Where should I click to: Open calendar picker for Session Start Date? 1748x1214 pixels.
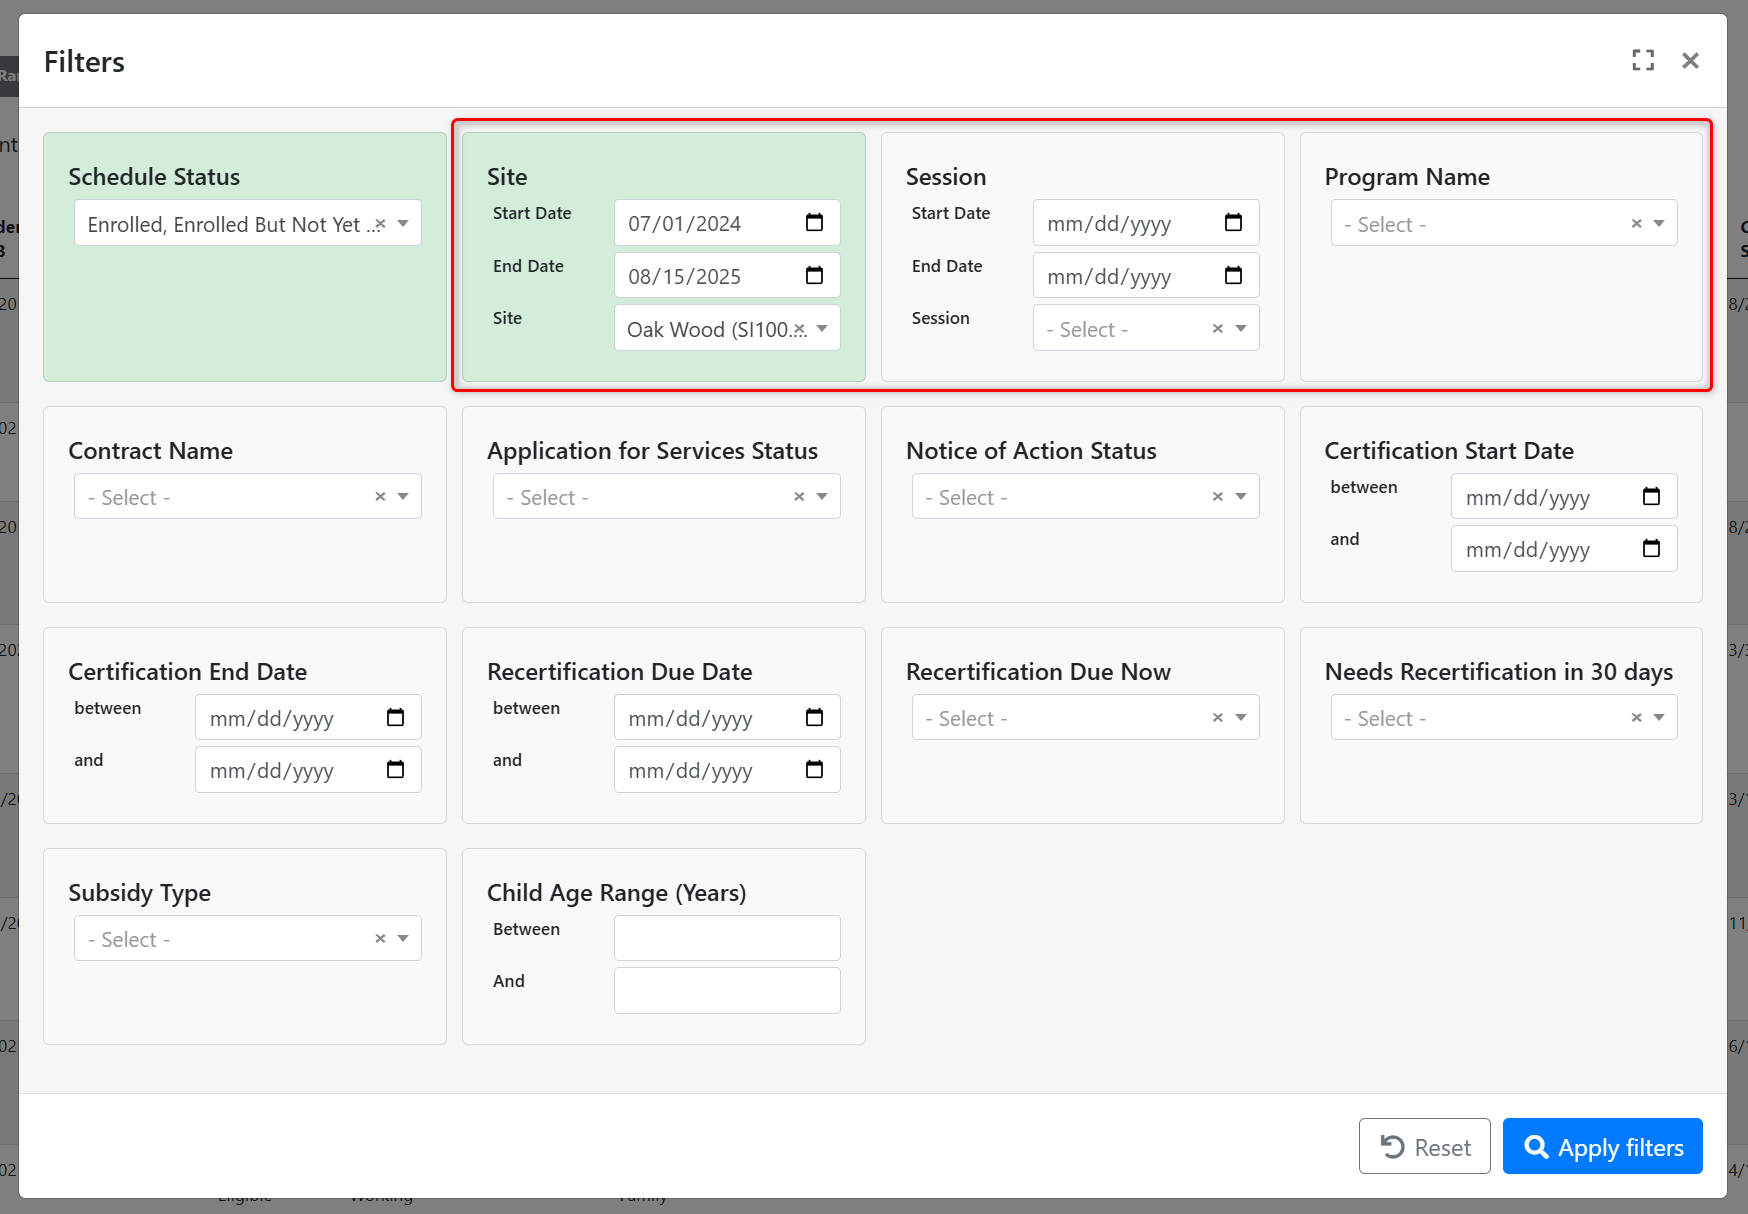point(1233,223)
